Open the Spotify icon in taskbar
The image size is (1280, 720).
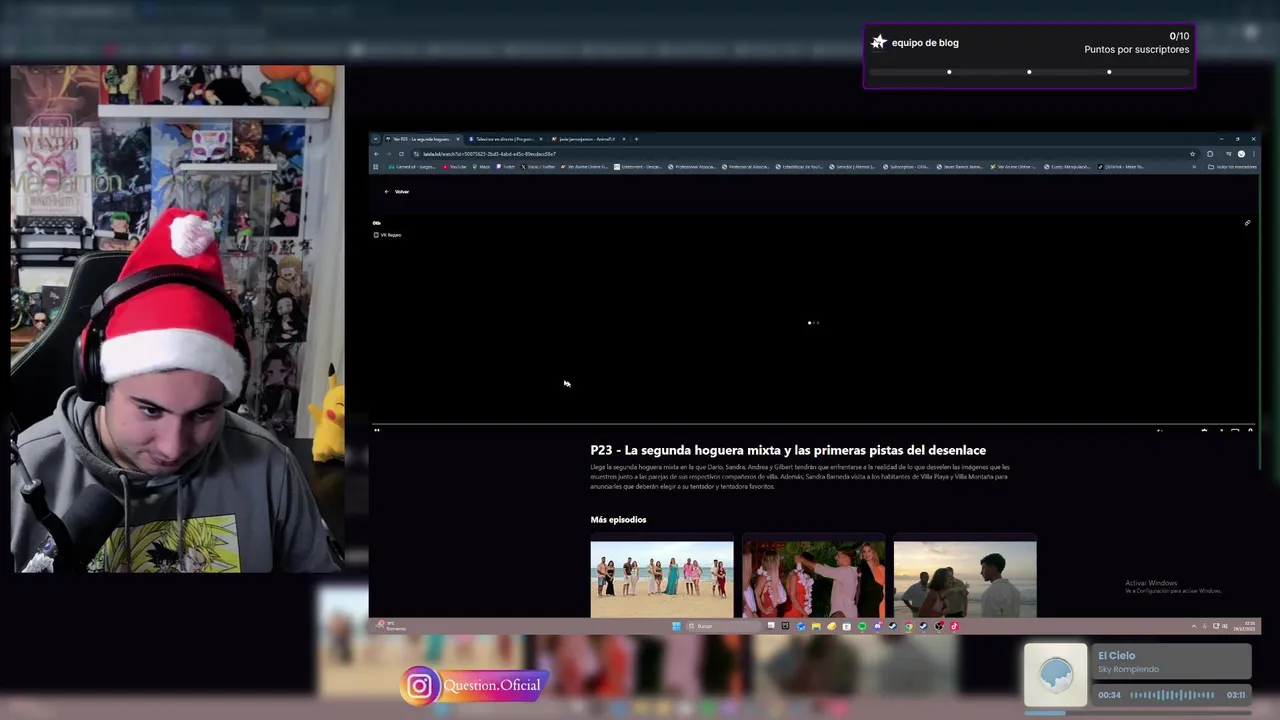[x=862, y=626]
